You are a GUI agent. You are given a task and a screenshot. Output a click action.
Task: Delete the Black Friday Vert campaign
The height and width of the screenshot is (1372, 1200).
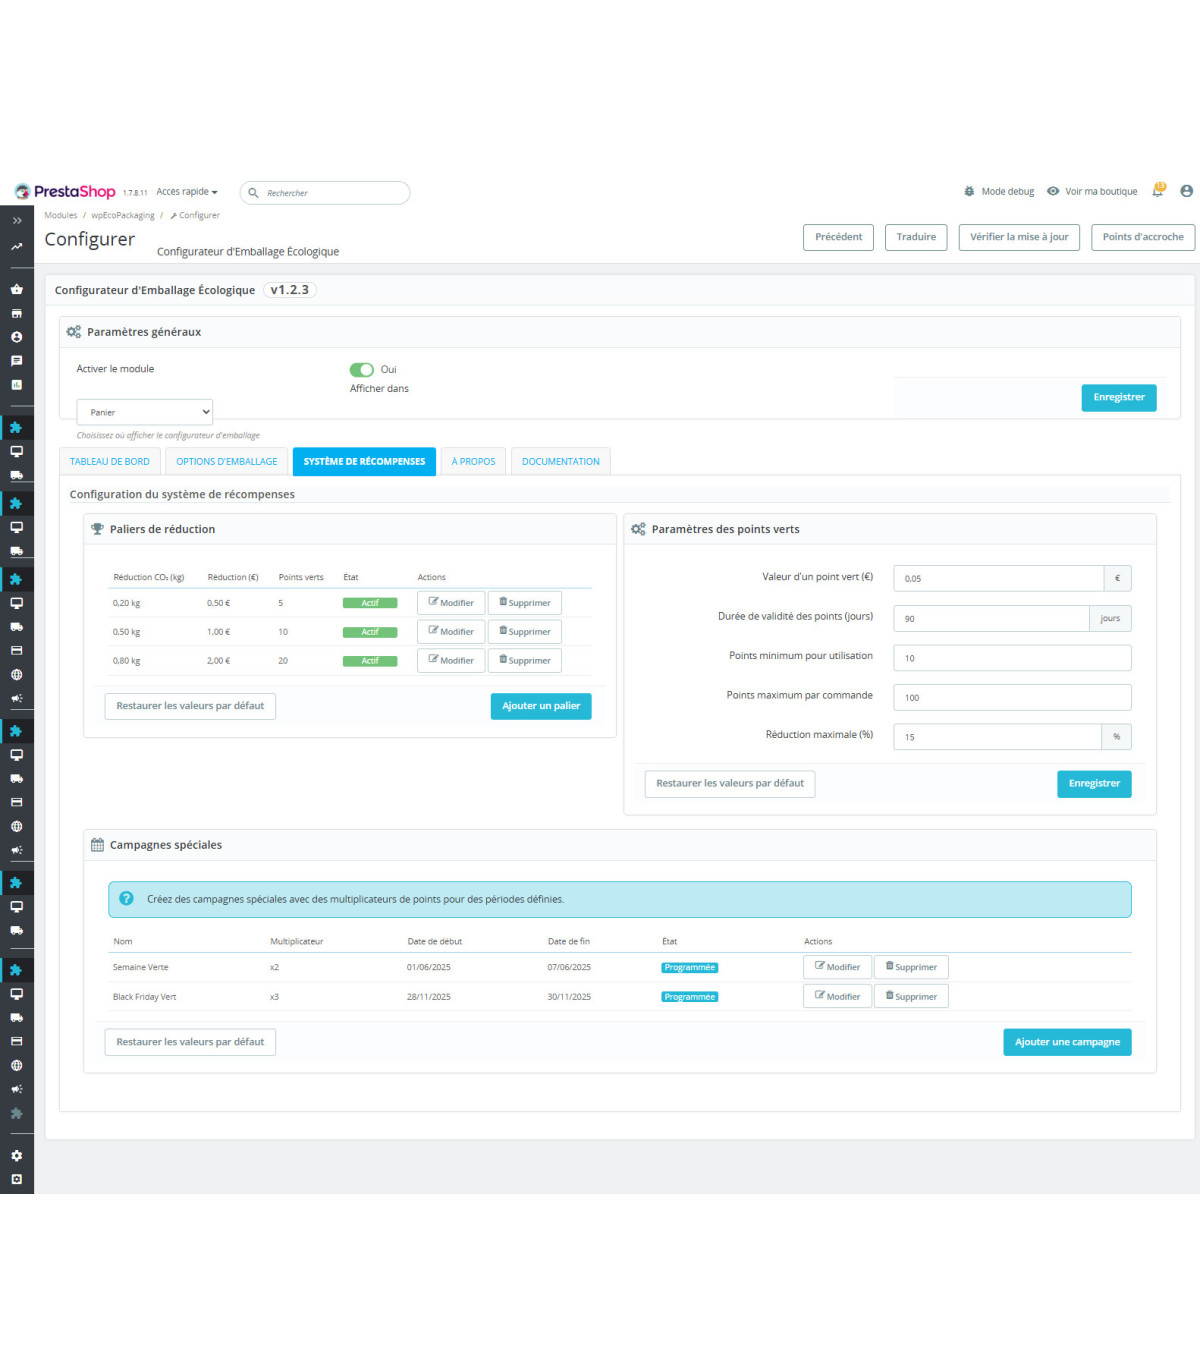click(x=911, y=997)
